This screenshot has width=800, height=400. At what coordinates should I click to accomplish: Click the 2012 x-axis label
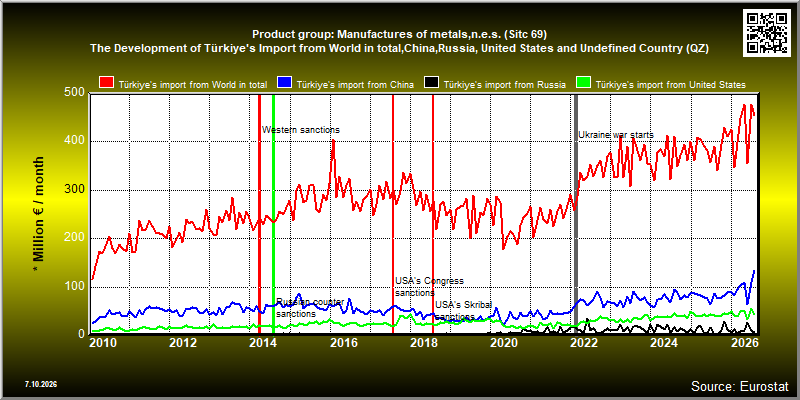[183, 342]
